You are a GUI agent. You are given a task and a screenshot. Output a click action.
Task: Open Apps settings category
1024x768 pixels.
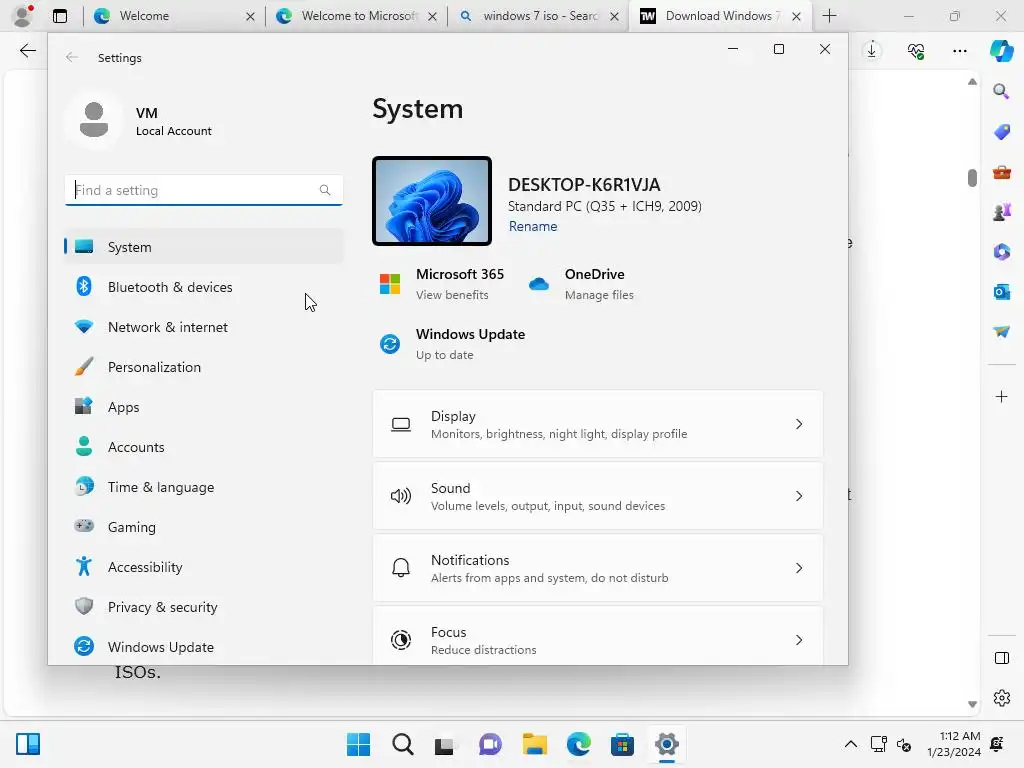[x=203, y=407]
